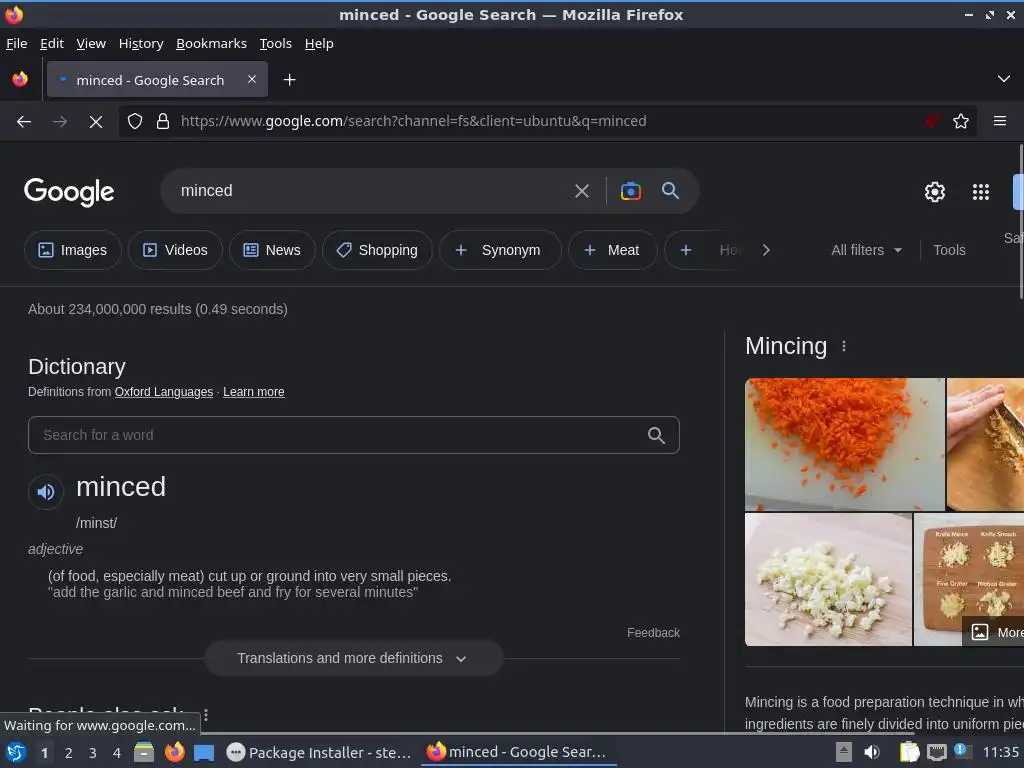1024x768 pixels.
Task: Add Meat to the search
Action: 612,250
